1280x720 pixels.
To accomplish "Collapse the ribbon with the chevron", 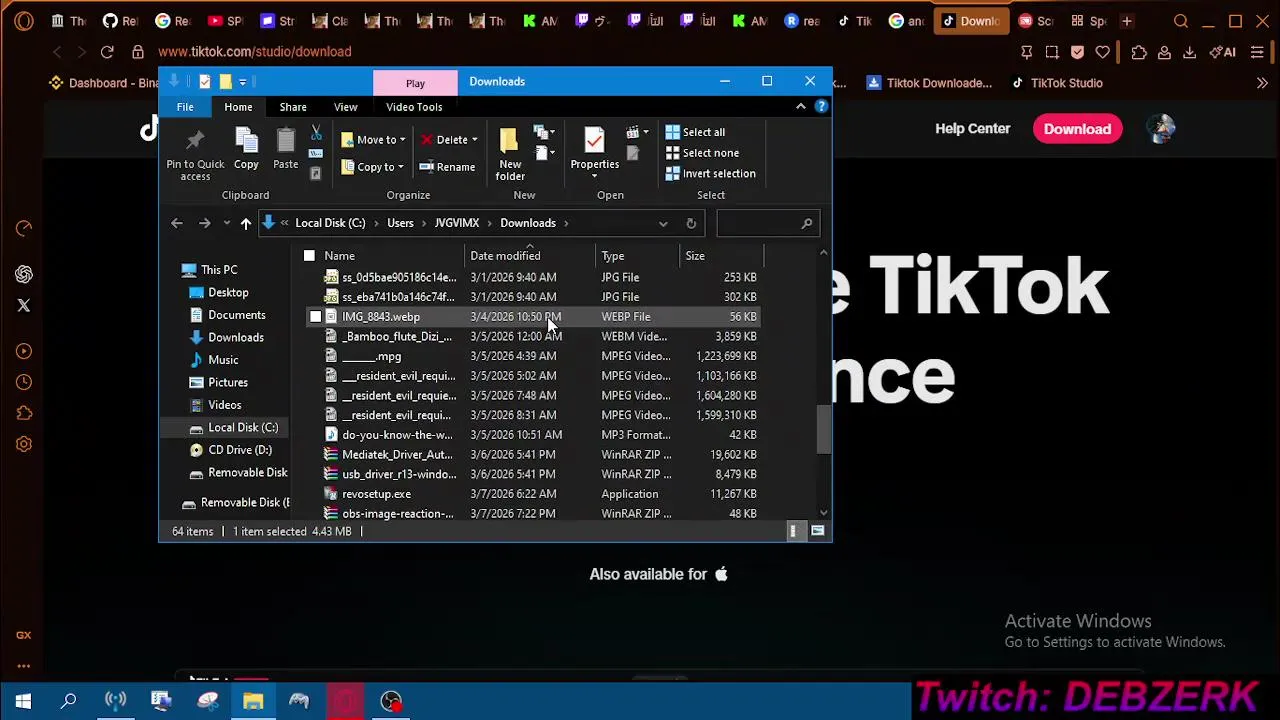I will pos(800,106).
